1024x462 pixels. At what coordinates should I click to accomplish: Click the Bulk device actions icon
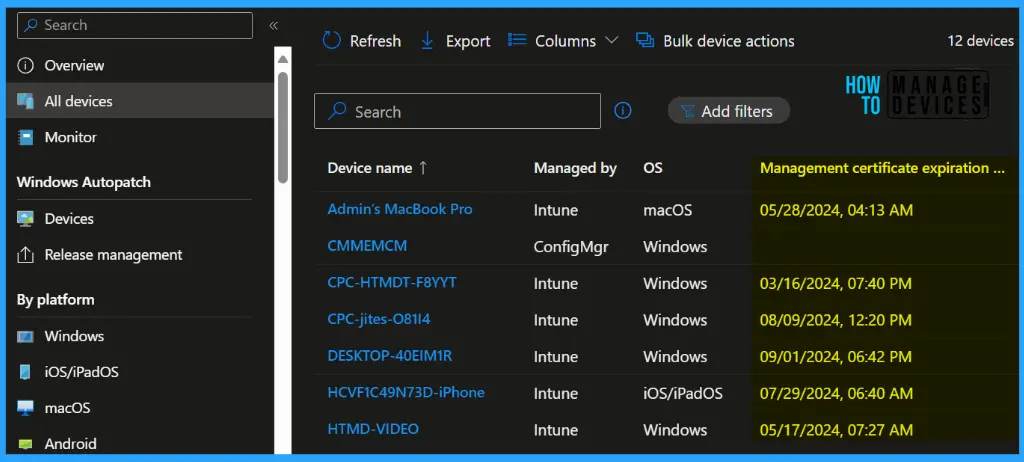tap(645, 41)
